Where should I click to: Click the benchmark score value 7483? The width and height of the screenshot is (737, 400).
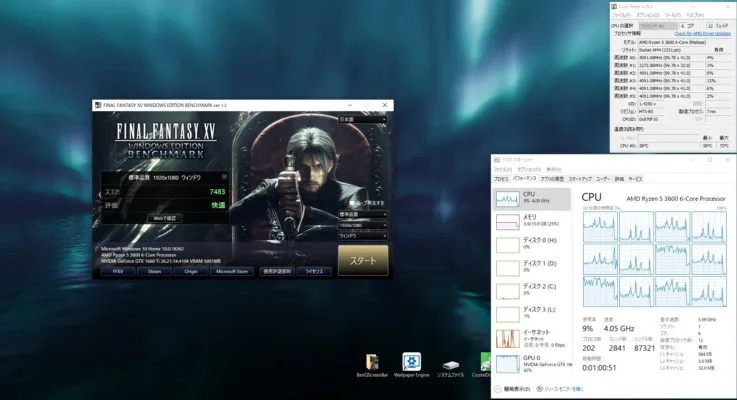[217, 192]
